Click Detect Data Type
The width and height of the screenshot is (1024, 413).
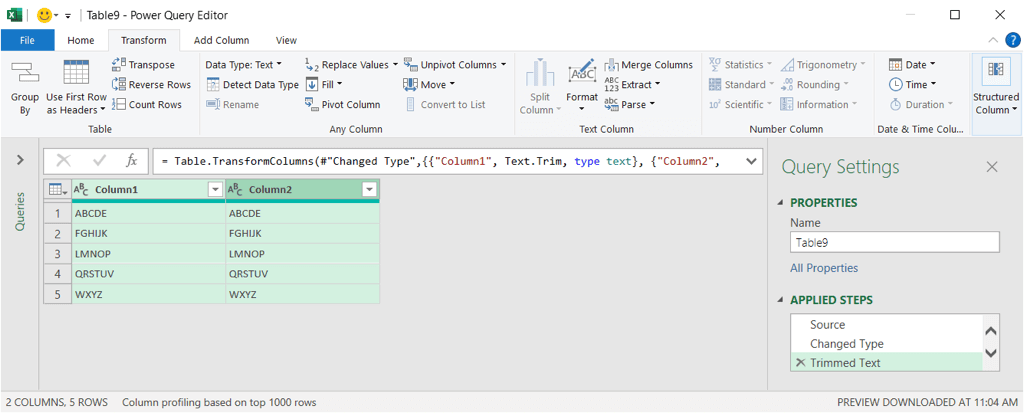point(252,85)
